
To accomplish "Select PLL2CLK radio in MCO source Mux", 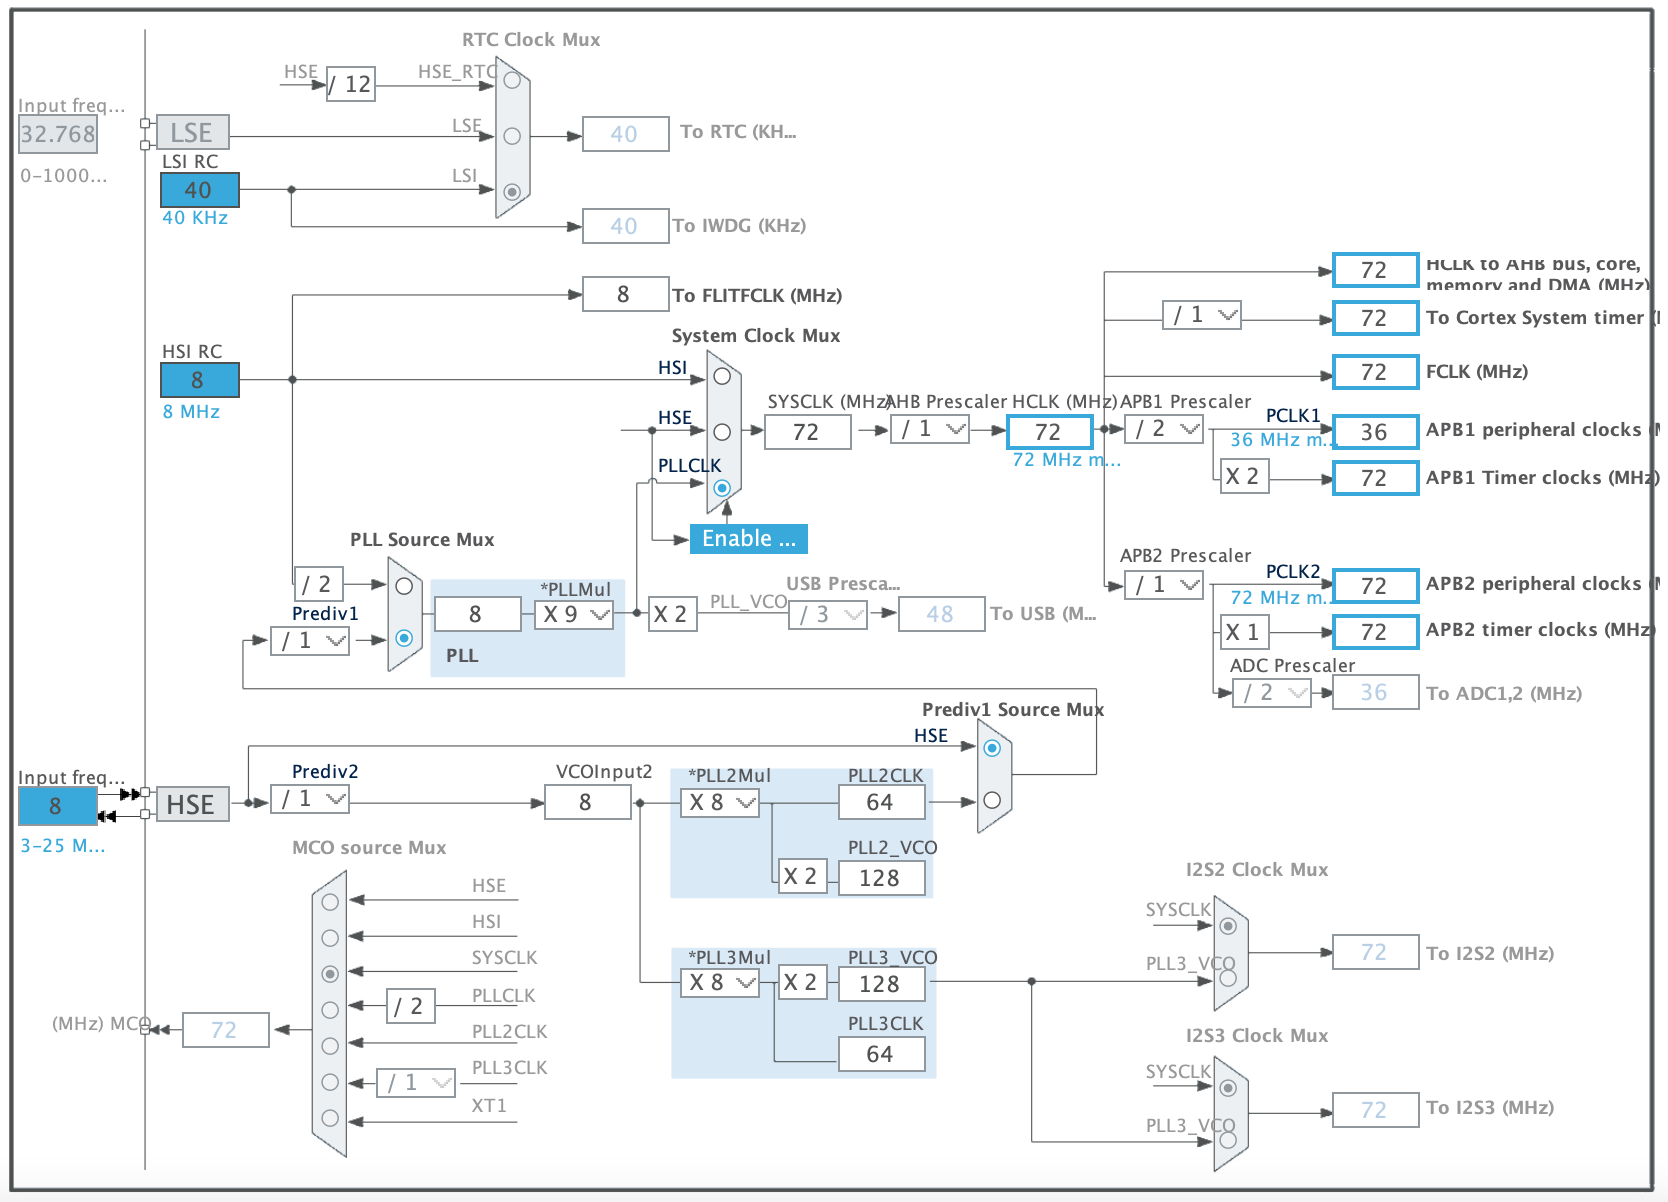I will pos(330,1046).
